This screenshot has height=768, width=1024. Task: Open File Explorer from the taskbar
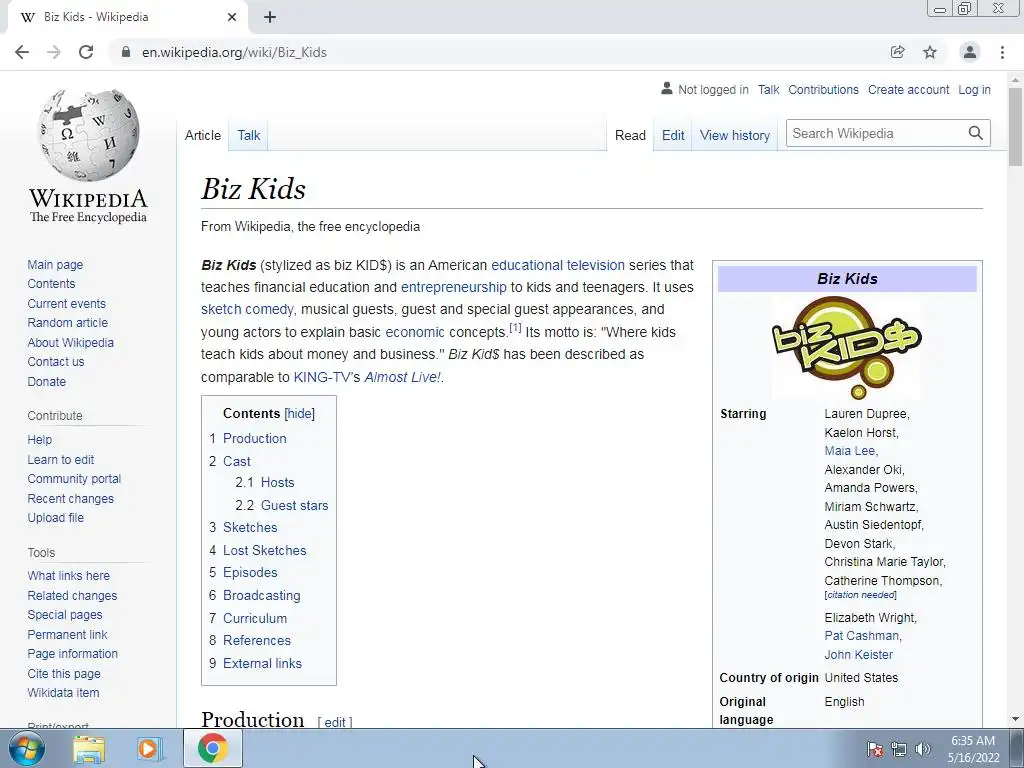point(89,748)
